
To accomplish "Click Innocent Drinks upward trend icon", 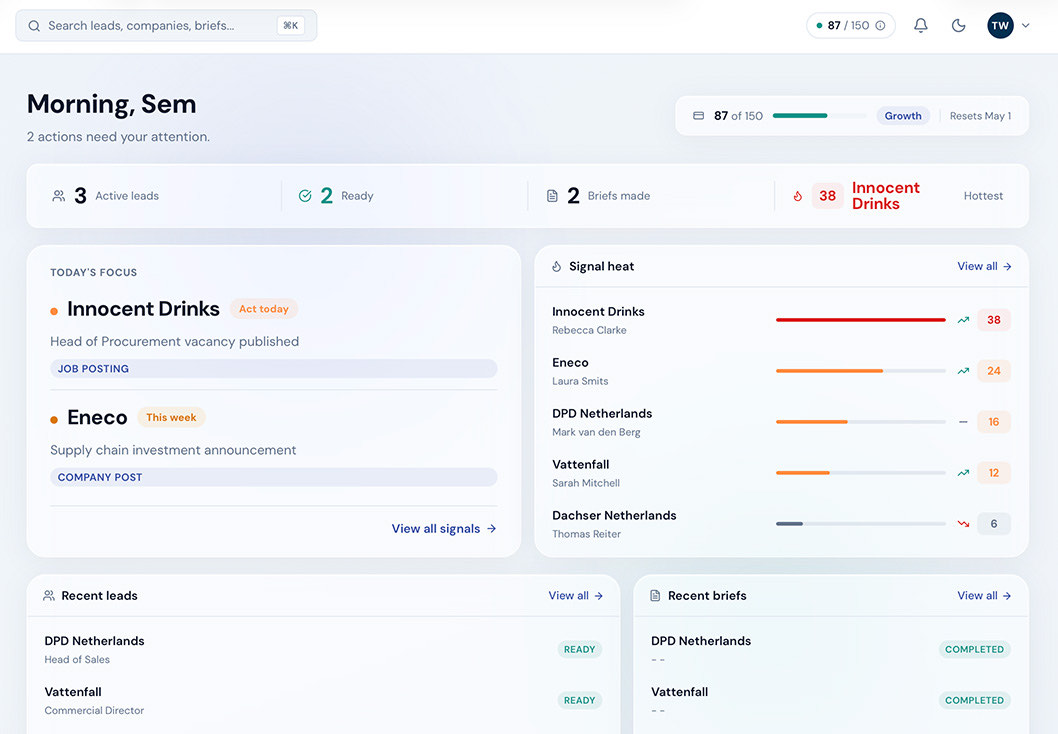I will [x=963, y=320].
